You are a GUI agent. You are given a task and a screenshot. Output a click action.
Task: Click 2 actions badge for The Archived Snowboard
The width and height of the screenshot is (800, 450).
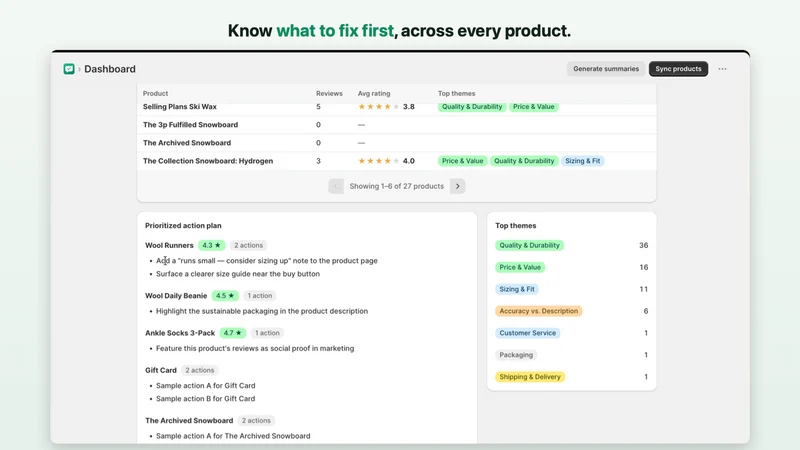[256, 421]
